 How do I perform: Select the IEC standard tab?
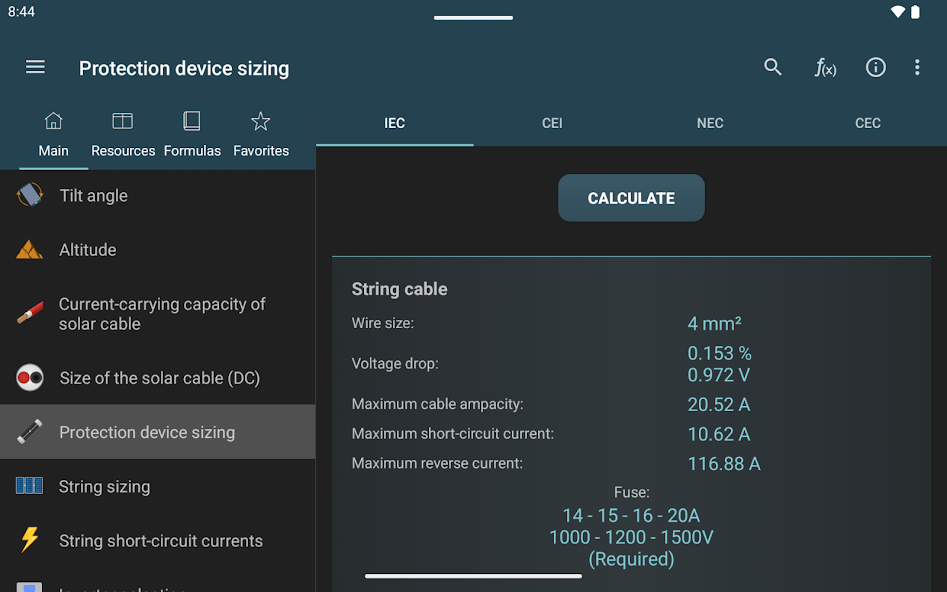click(x=394, y=123)
